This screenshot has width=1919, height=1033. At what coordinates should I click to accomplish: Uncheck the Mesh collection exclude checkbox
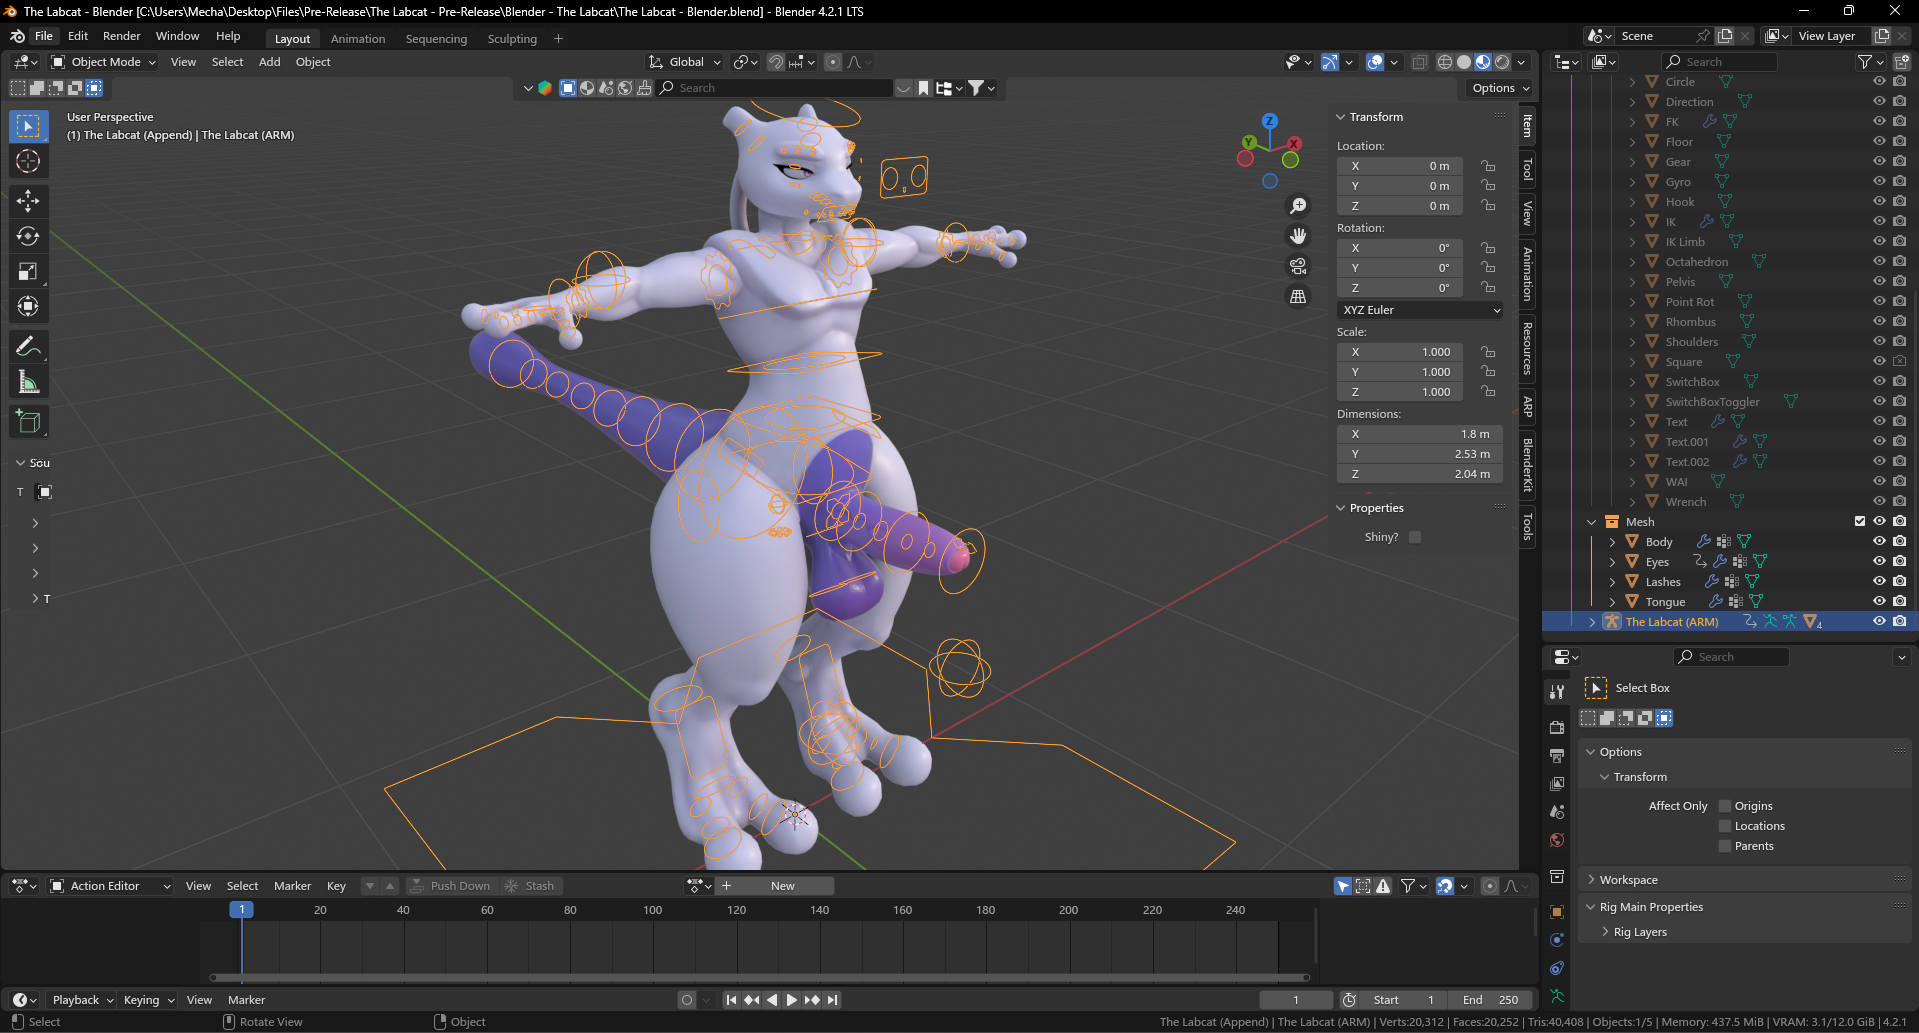(x=1860, y=521)
